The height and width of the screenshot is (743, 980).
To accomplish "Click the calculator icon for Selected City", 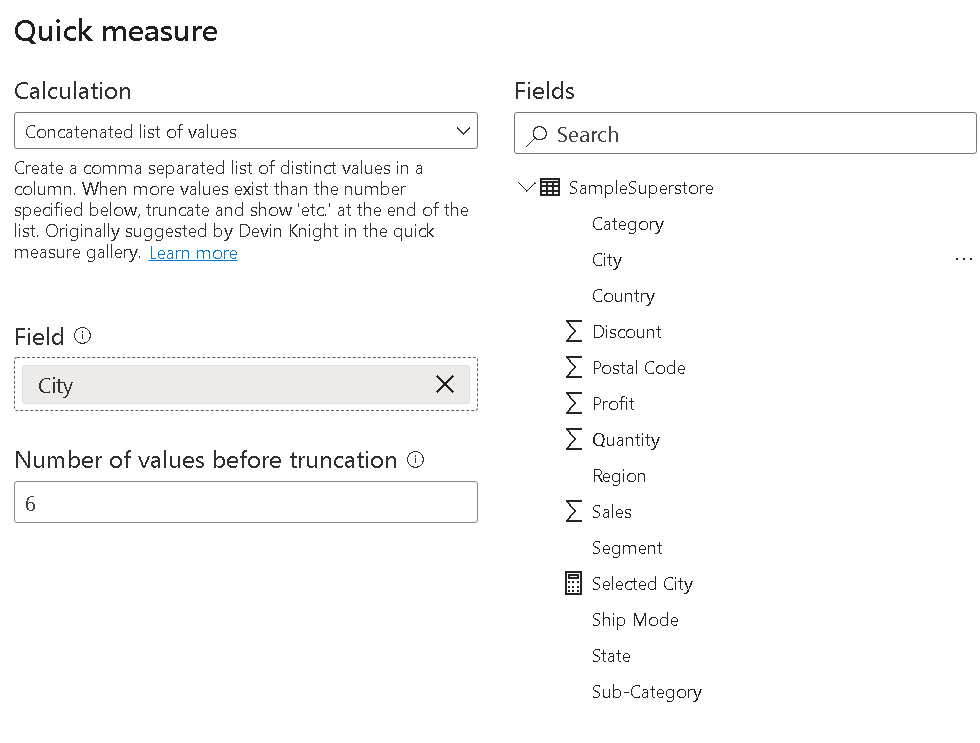I will pyautogui.click(x=574, y=584).
